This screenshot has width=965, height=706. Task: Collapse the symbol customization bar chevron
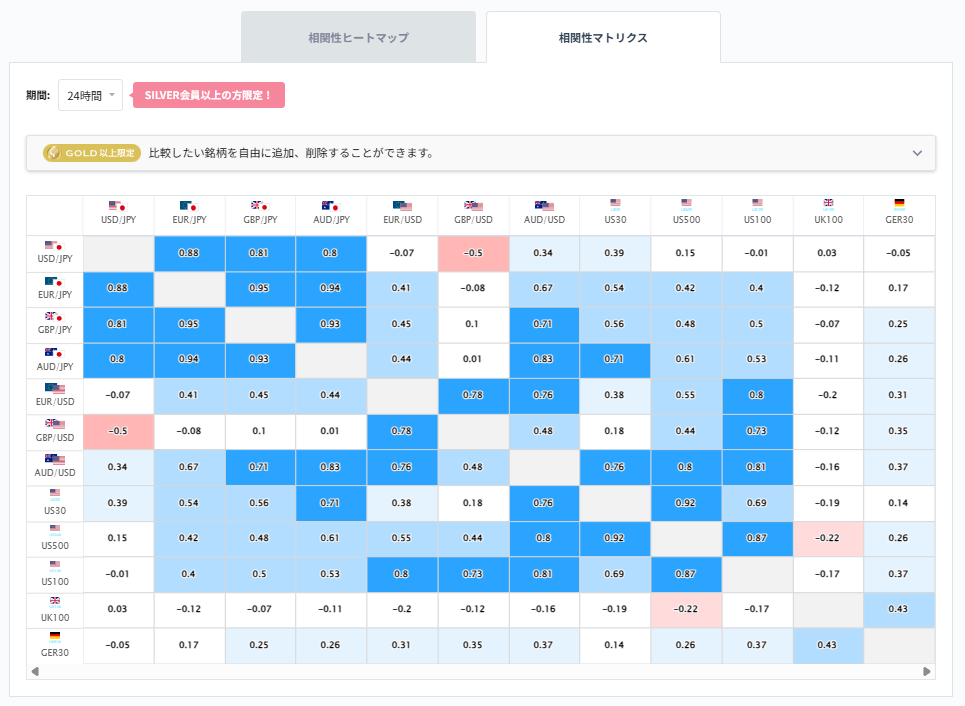pyautogui.click(x=917, y=153)
